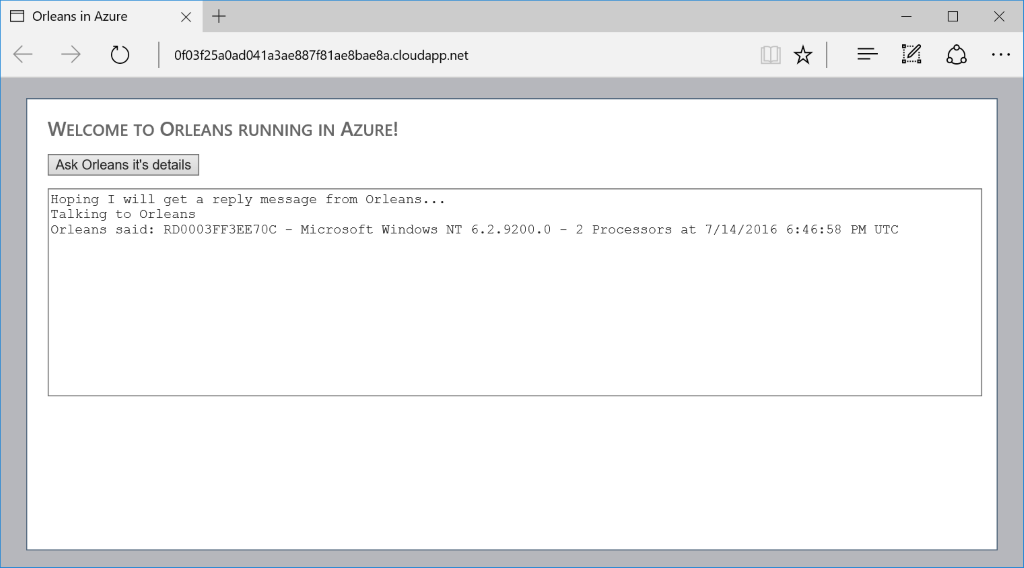Close the Edge browser window
This screenshot has width=1024, height=568.
click(999, 16)
